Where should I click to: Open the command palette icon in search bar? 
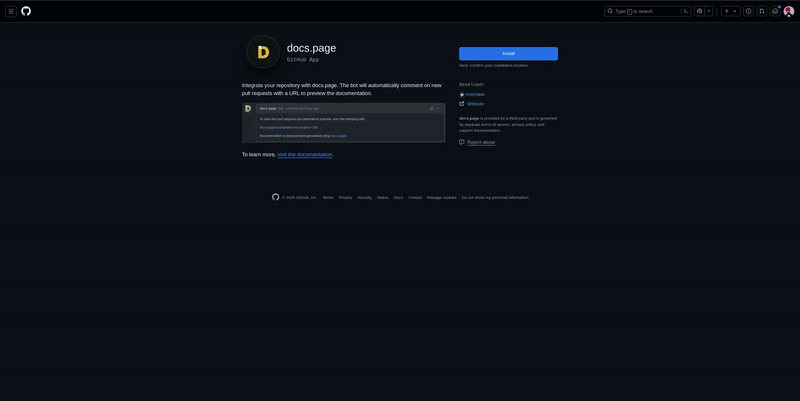point(686,11)
